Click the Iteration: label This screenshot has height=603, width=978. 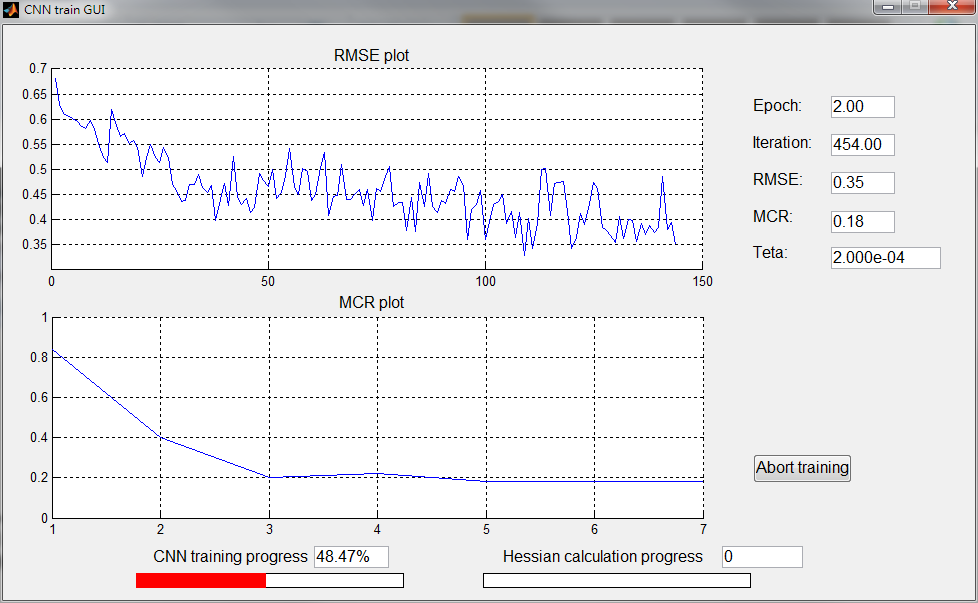pos(782,143)
